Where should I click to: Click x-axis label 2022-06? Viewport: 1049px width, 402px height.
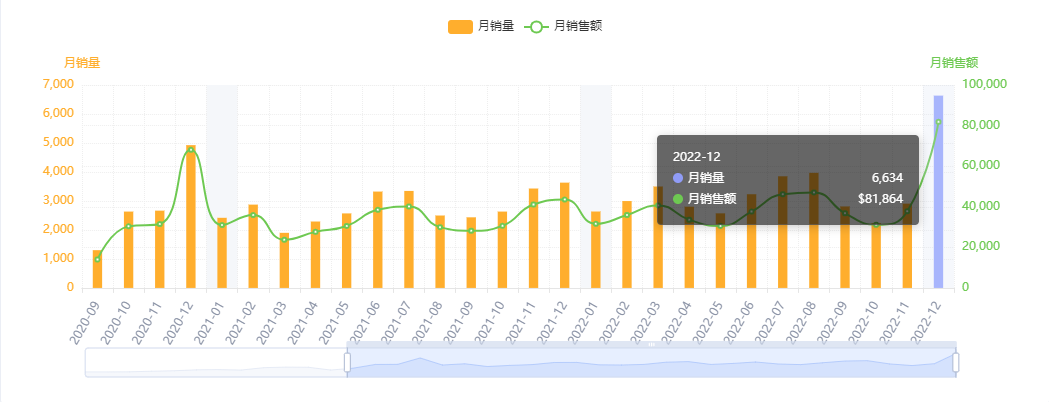pyautogui.click(x=741, y=320)
